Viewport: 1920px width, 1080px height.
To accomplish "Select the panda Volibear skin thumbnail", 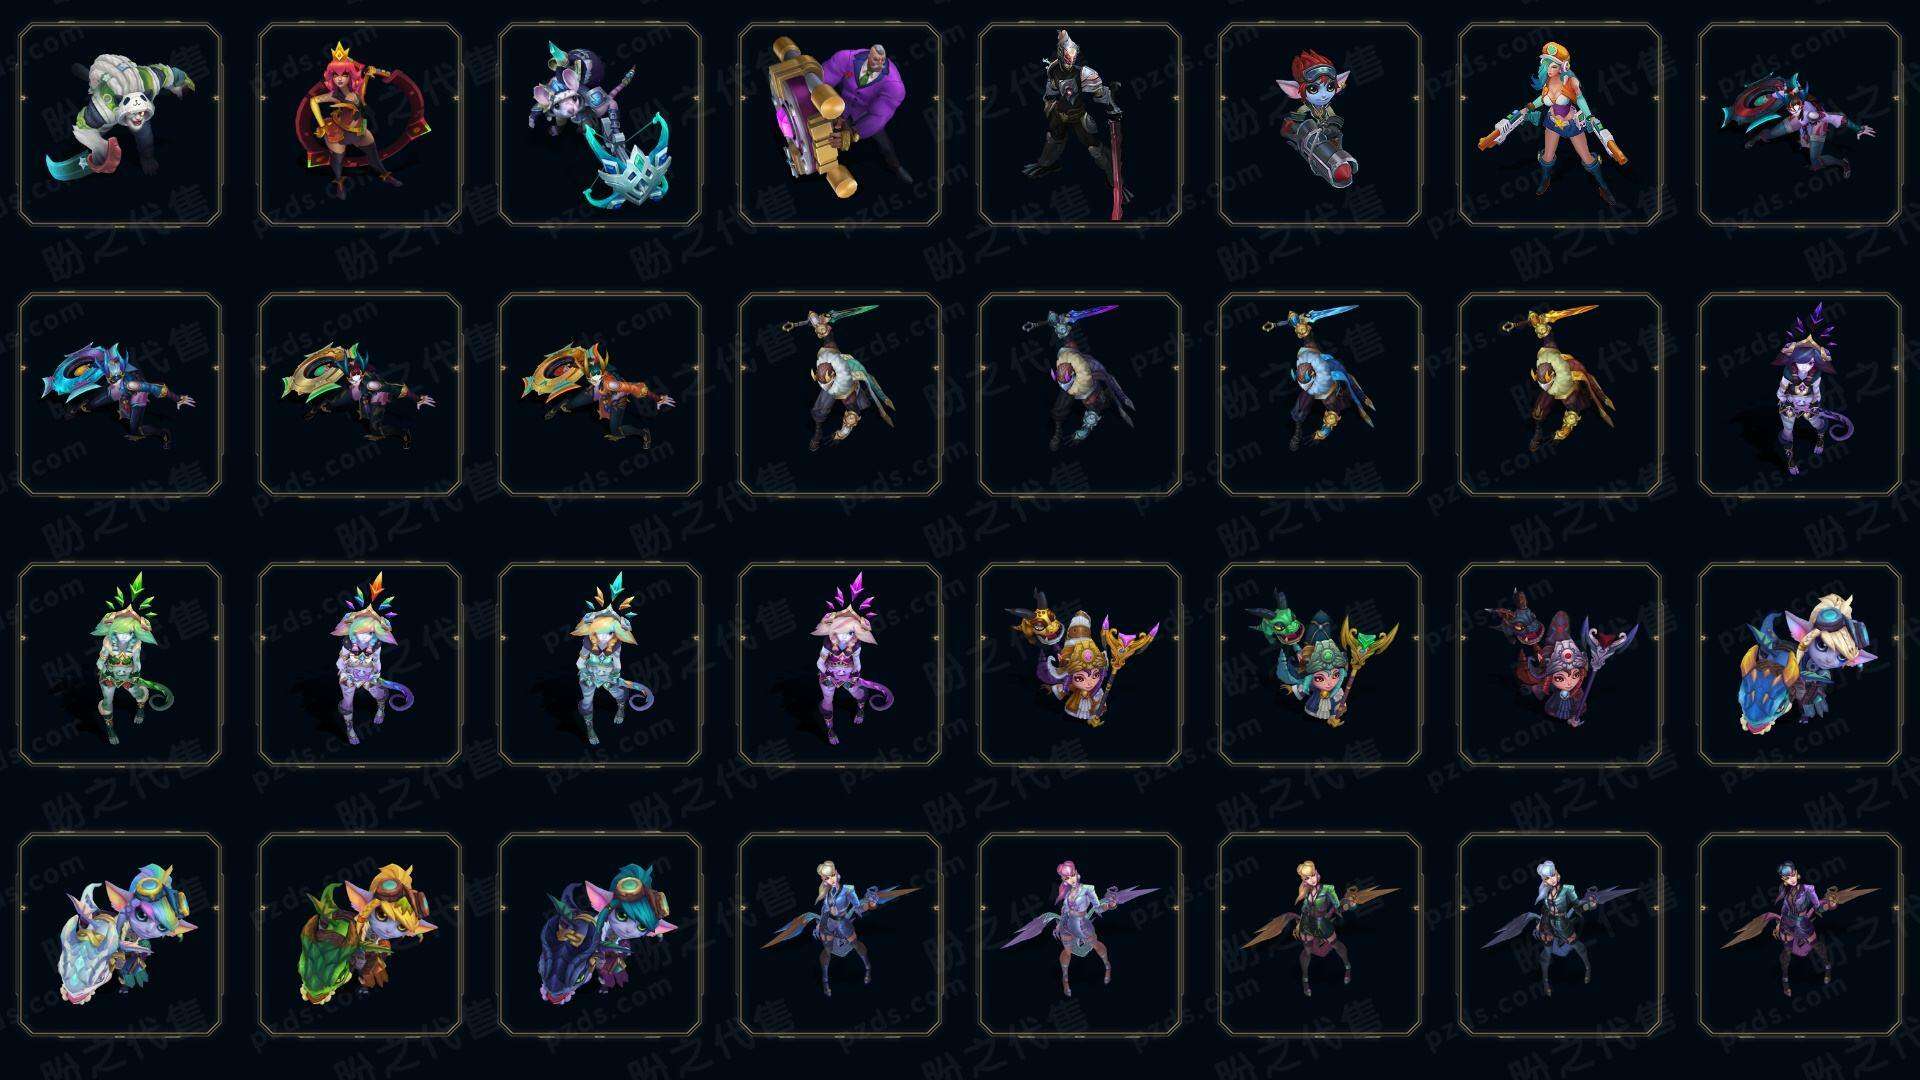I will point(120,125).
